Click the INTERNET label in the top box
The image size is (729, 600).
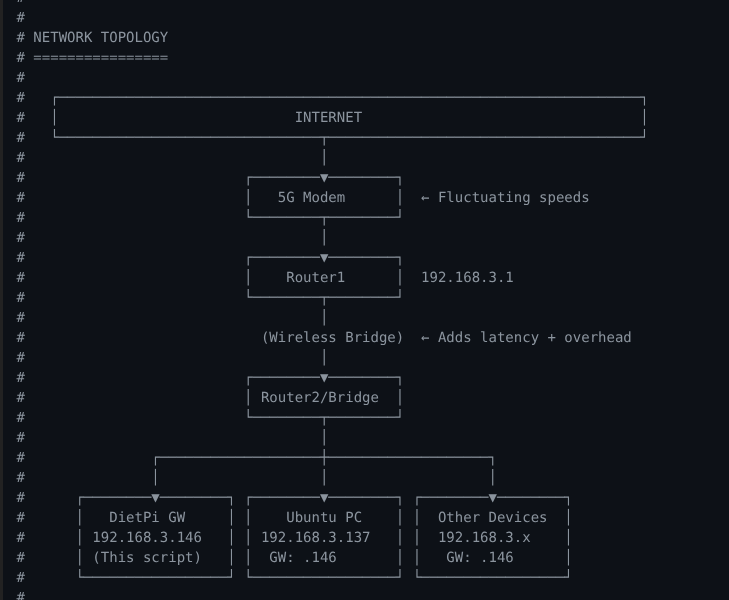pyautogui.click(x=328, y=117)
